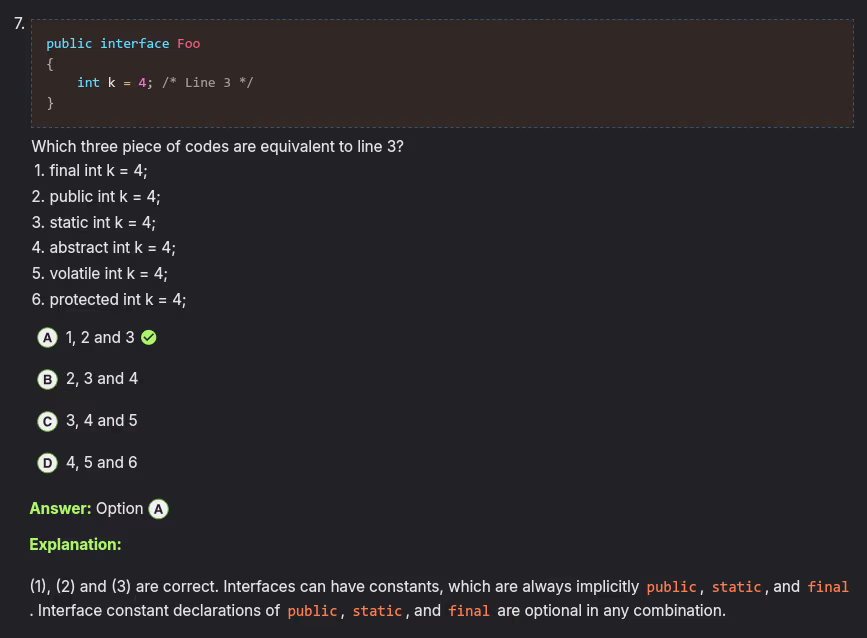
Task: Click the Answer: label
Action: click(x=60, y=508)
